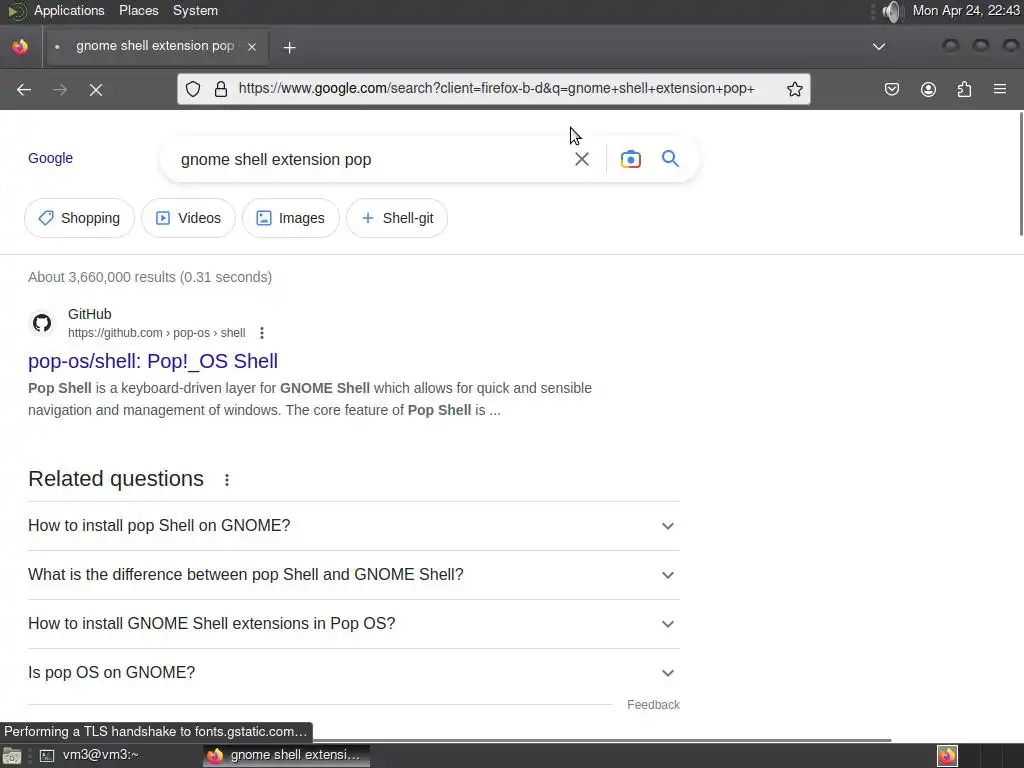This screenshot has height=768, width=1024.
Task: Open the Pocket save icon
Action: (x=891, y=89)
